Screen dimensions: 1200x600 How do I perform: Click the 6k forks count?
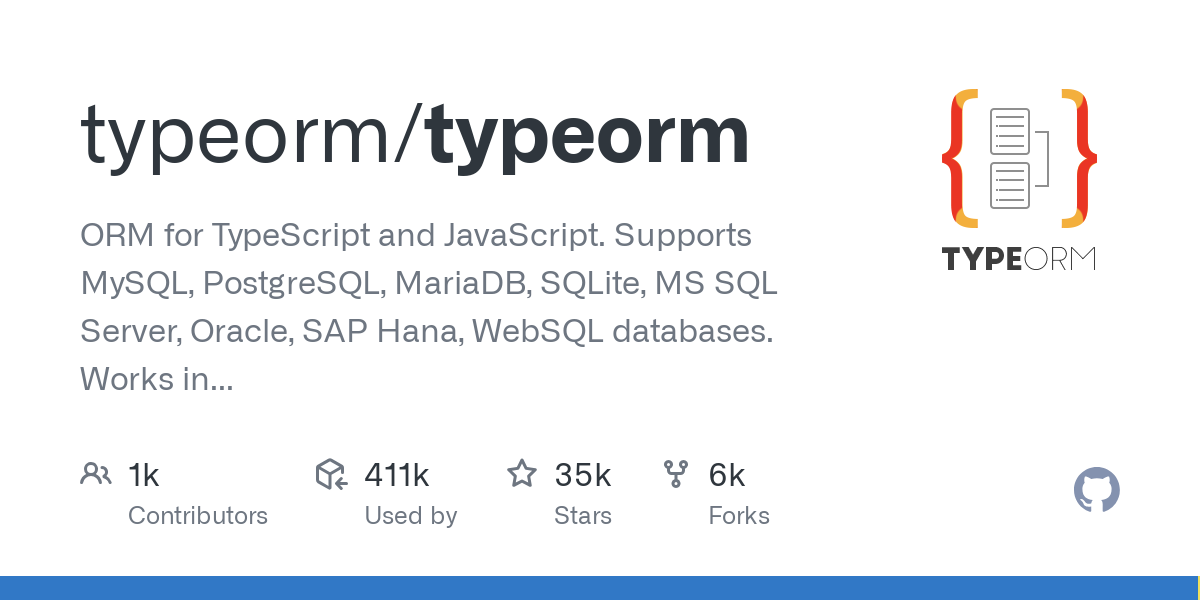click(x=727, y=475)
